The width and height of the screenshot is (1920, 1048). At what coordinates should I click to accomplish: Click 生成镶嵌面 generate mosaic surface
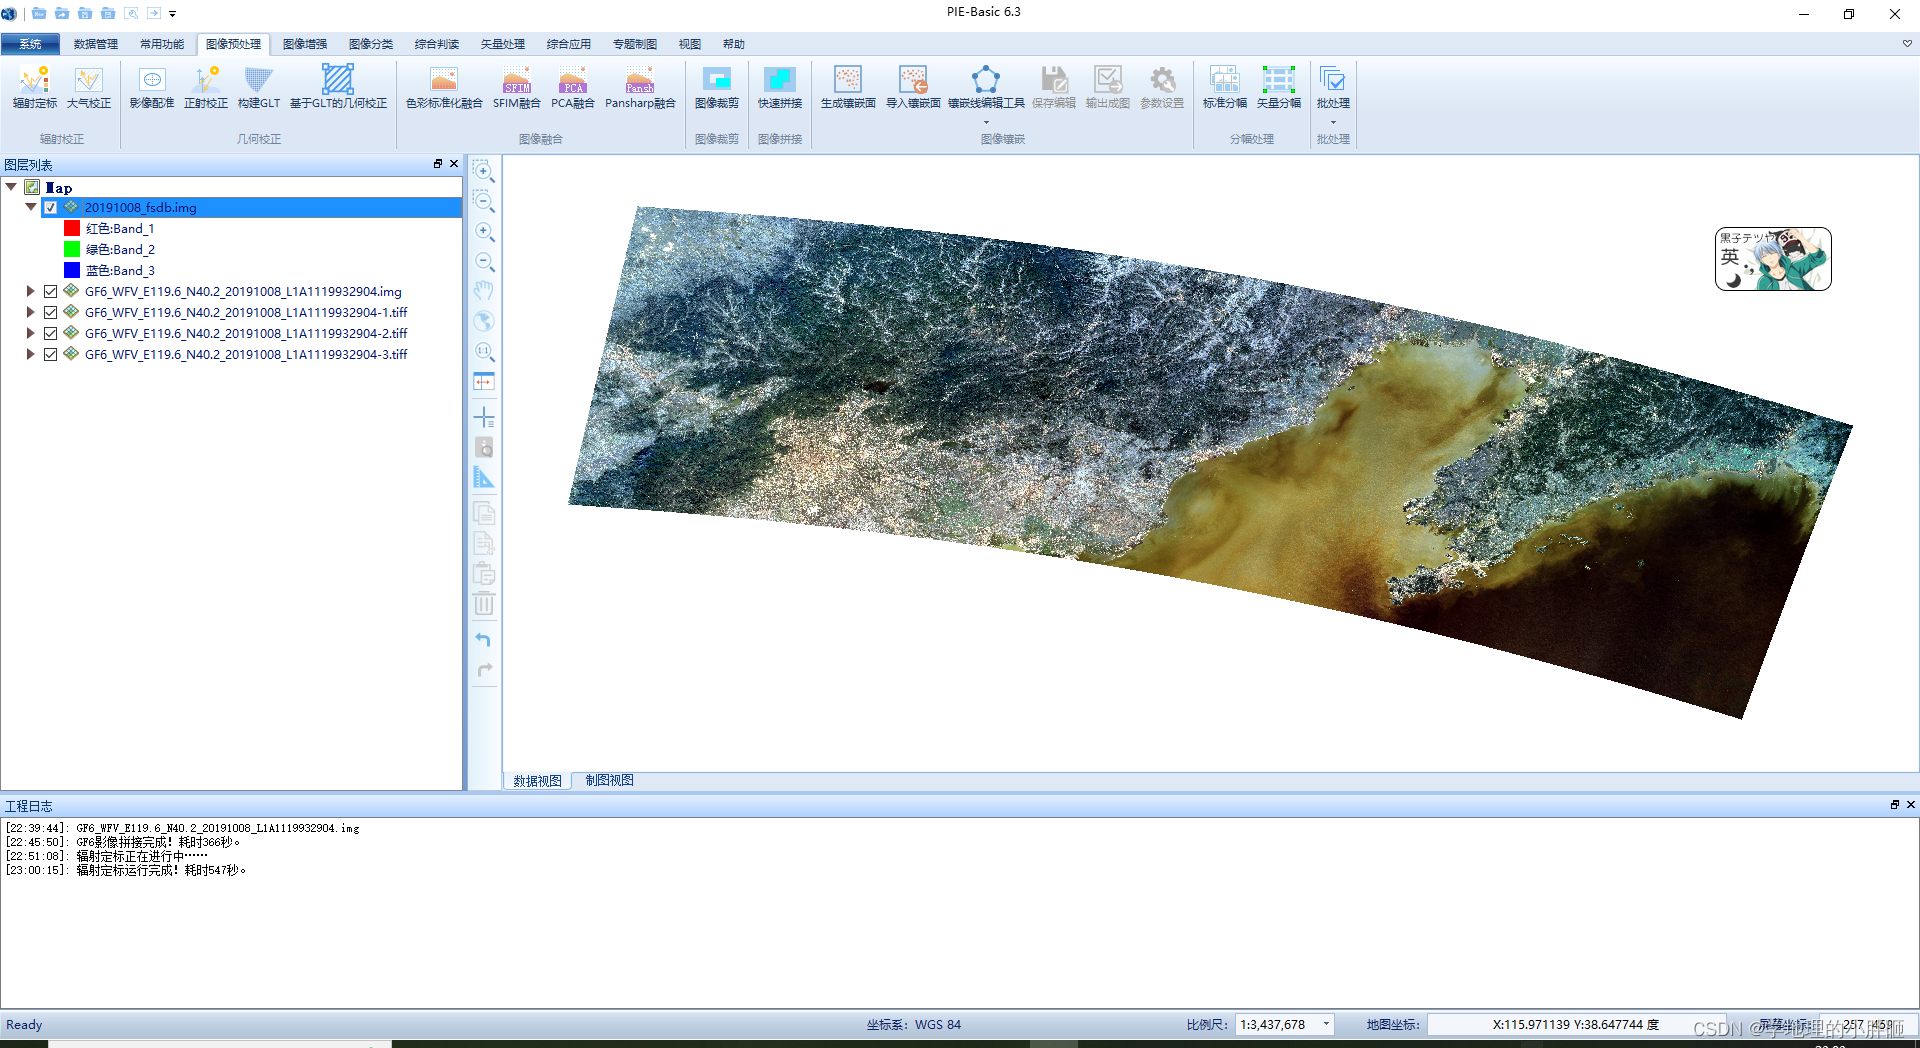tap(848, 87)
